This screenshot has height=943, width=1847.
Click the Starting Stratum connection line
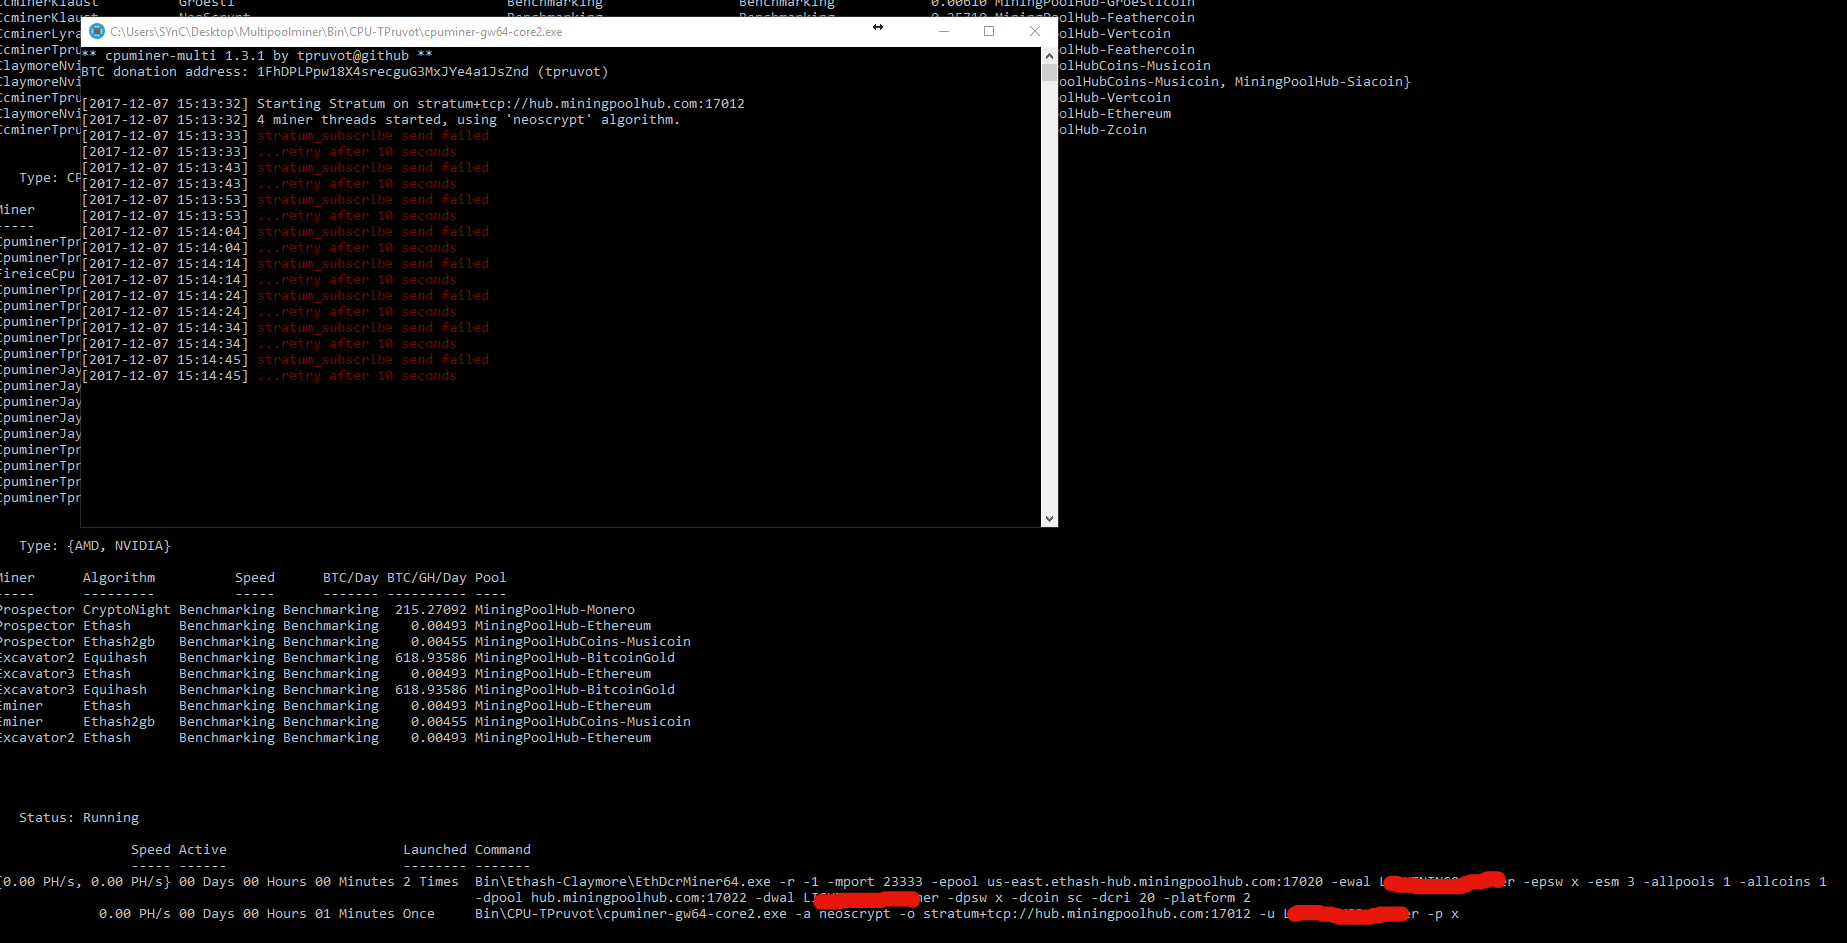click(x=415, y=102)
